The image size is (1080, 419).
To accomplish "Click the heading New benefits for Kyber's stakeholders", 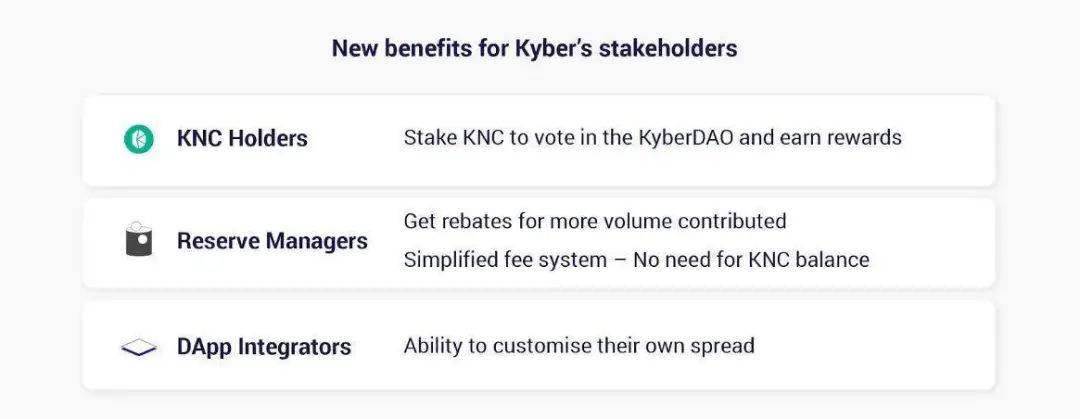I will tap(534, 48).
